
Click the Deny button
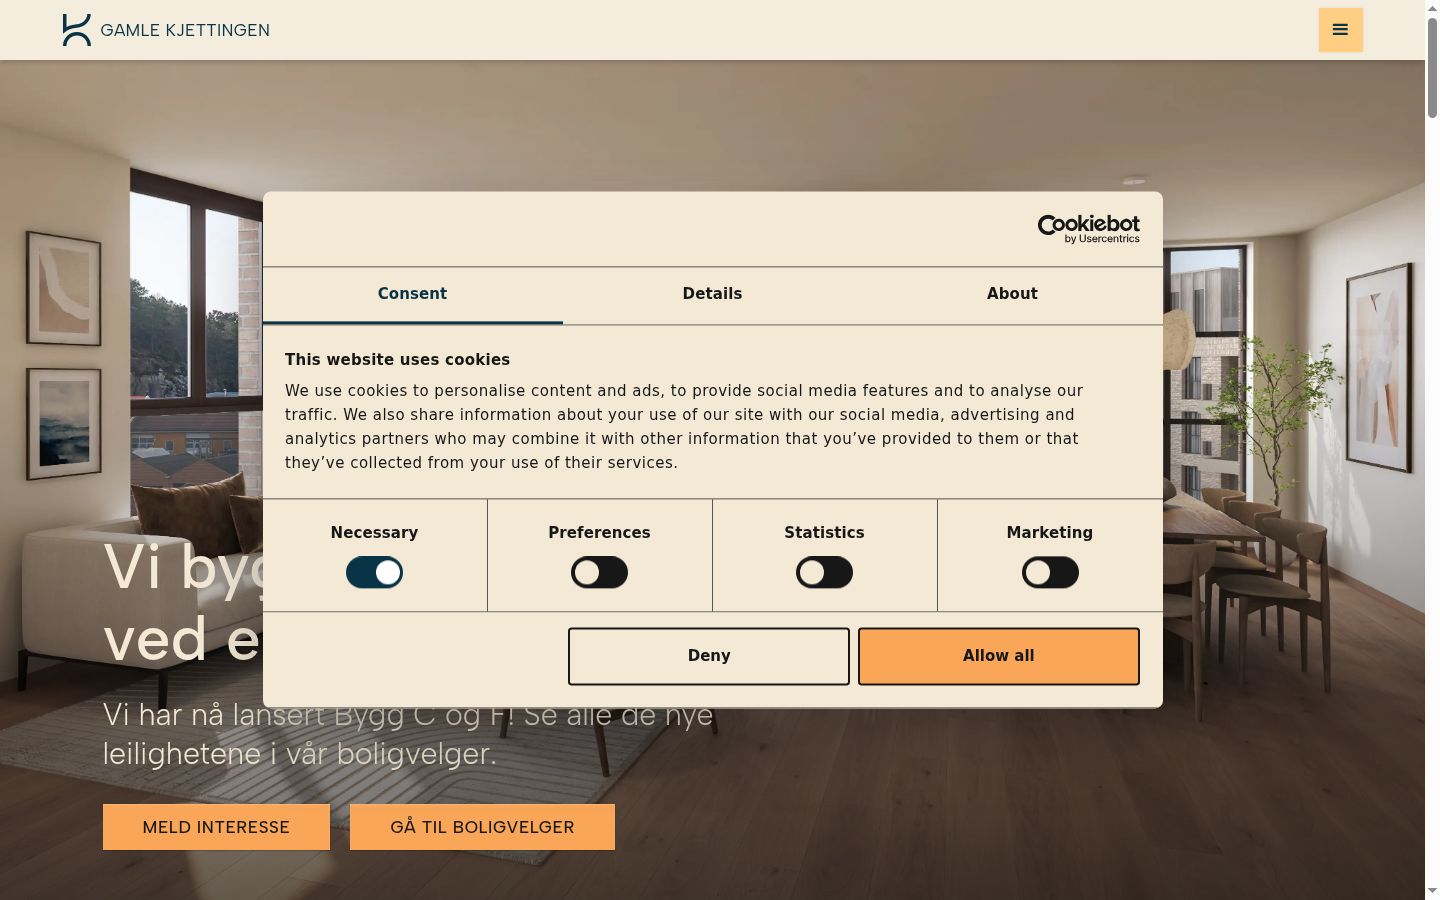(x=709, y=656)
